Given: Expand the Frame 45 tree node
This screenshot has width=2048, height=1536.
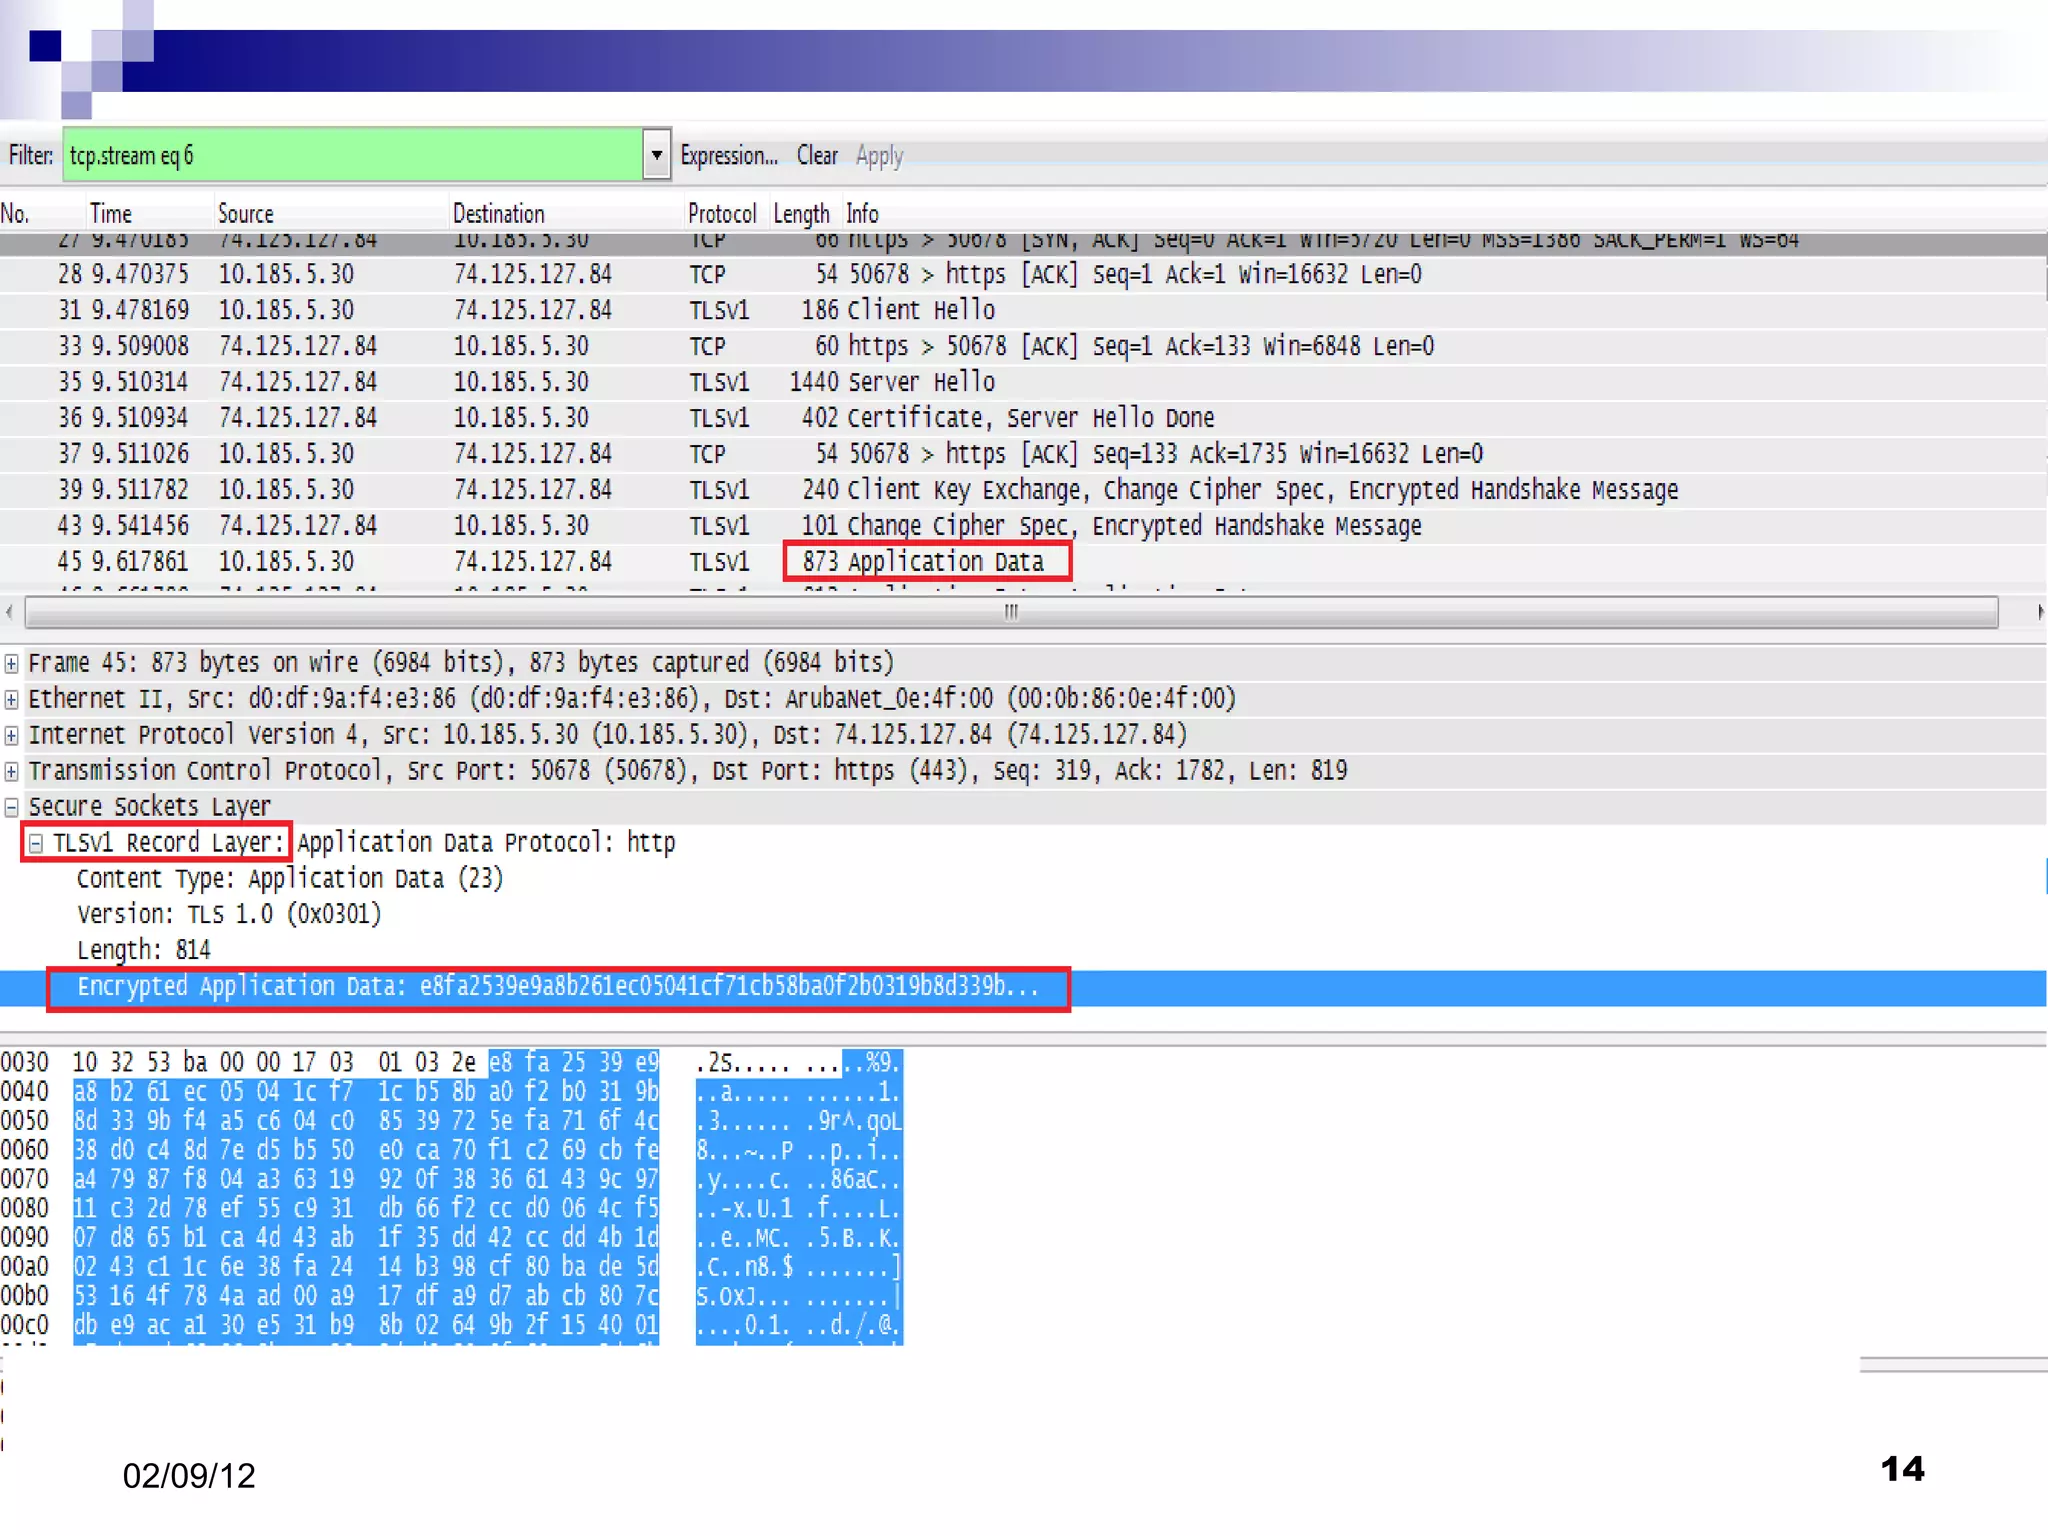Looking at the screenshot, I should [11, 663].
